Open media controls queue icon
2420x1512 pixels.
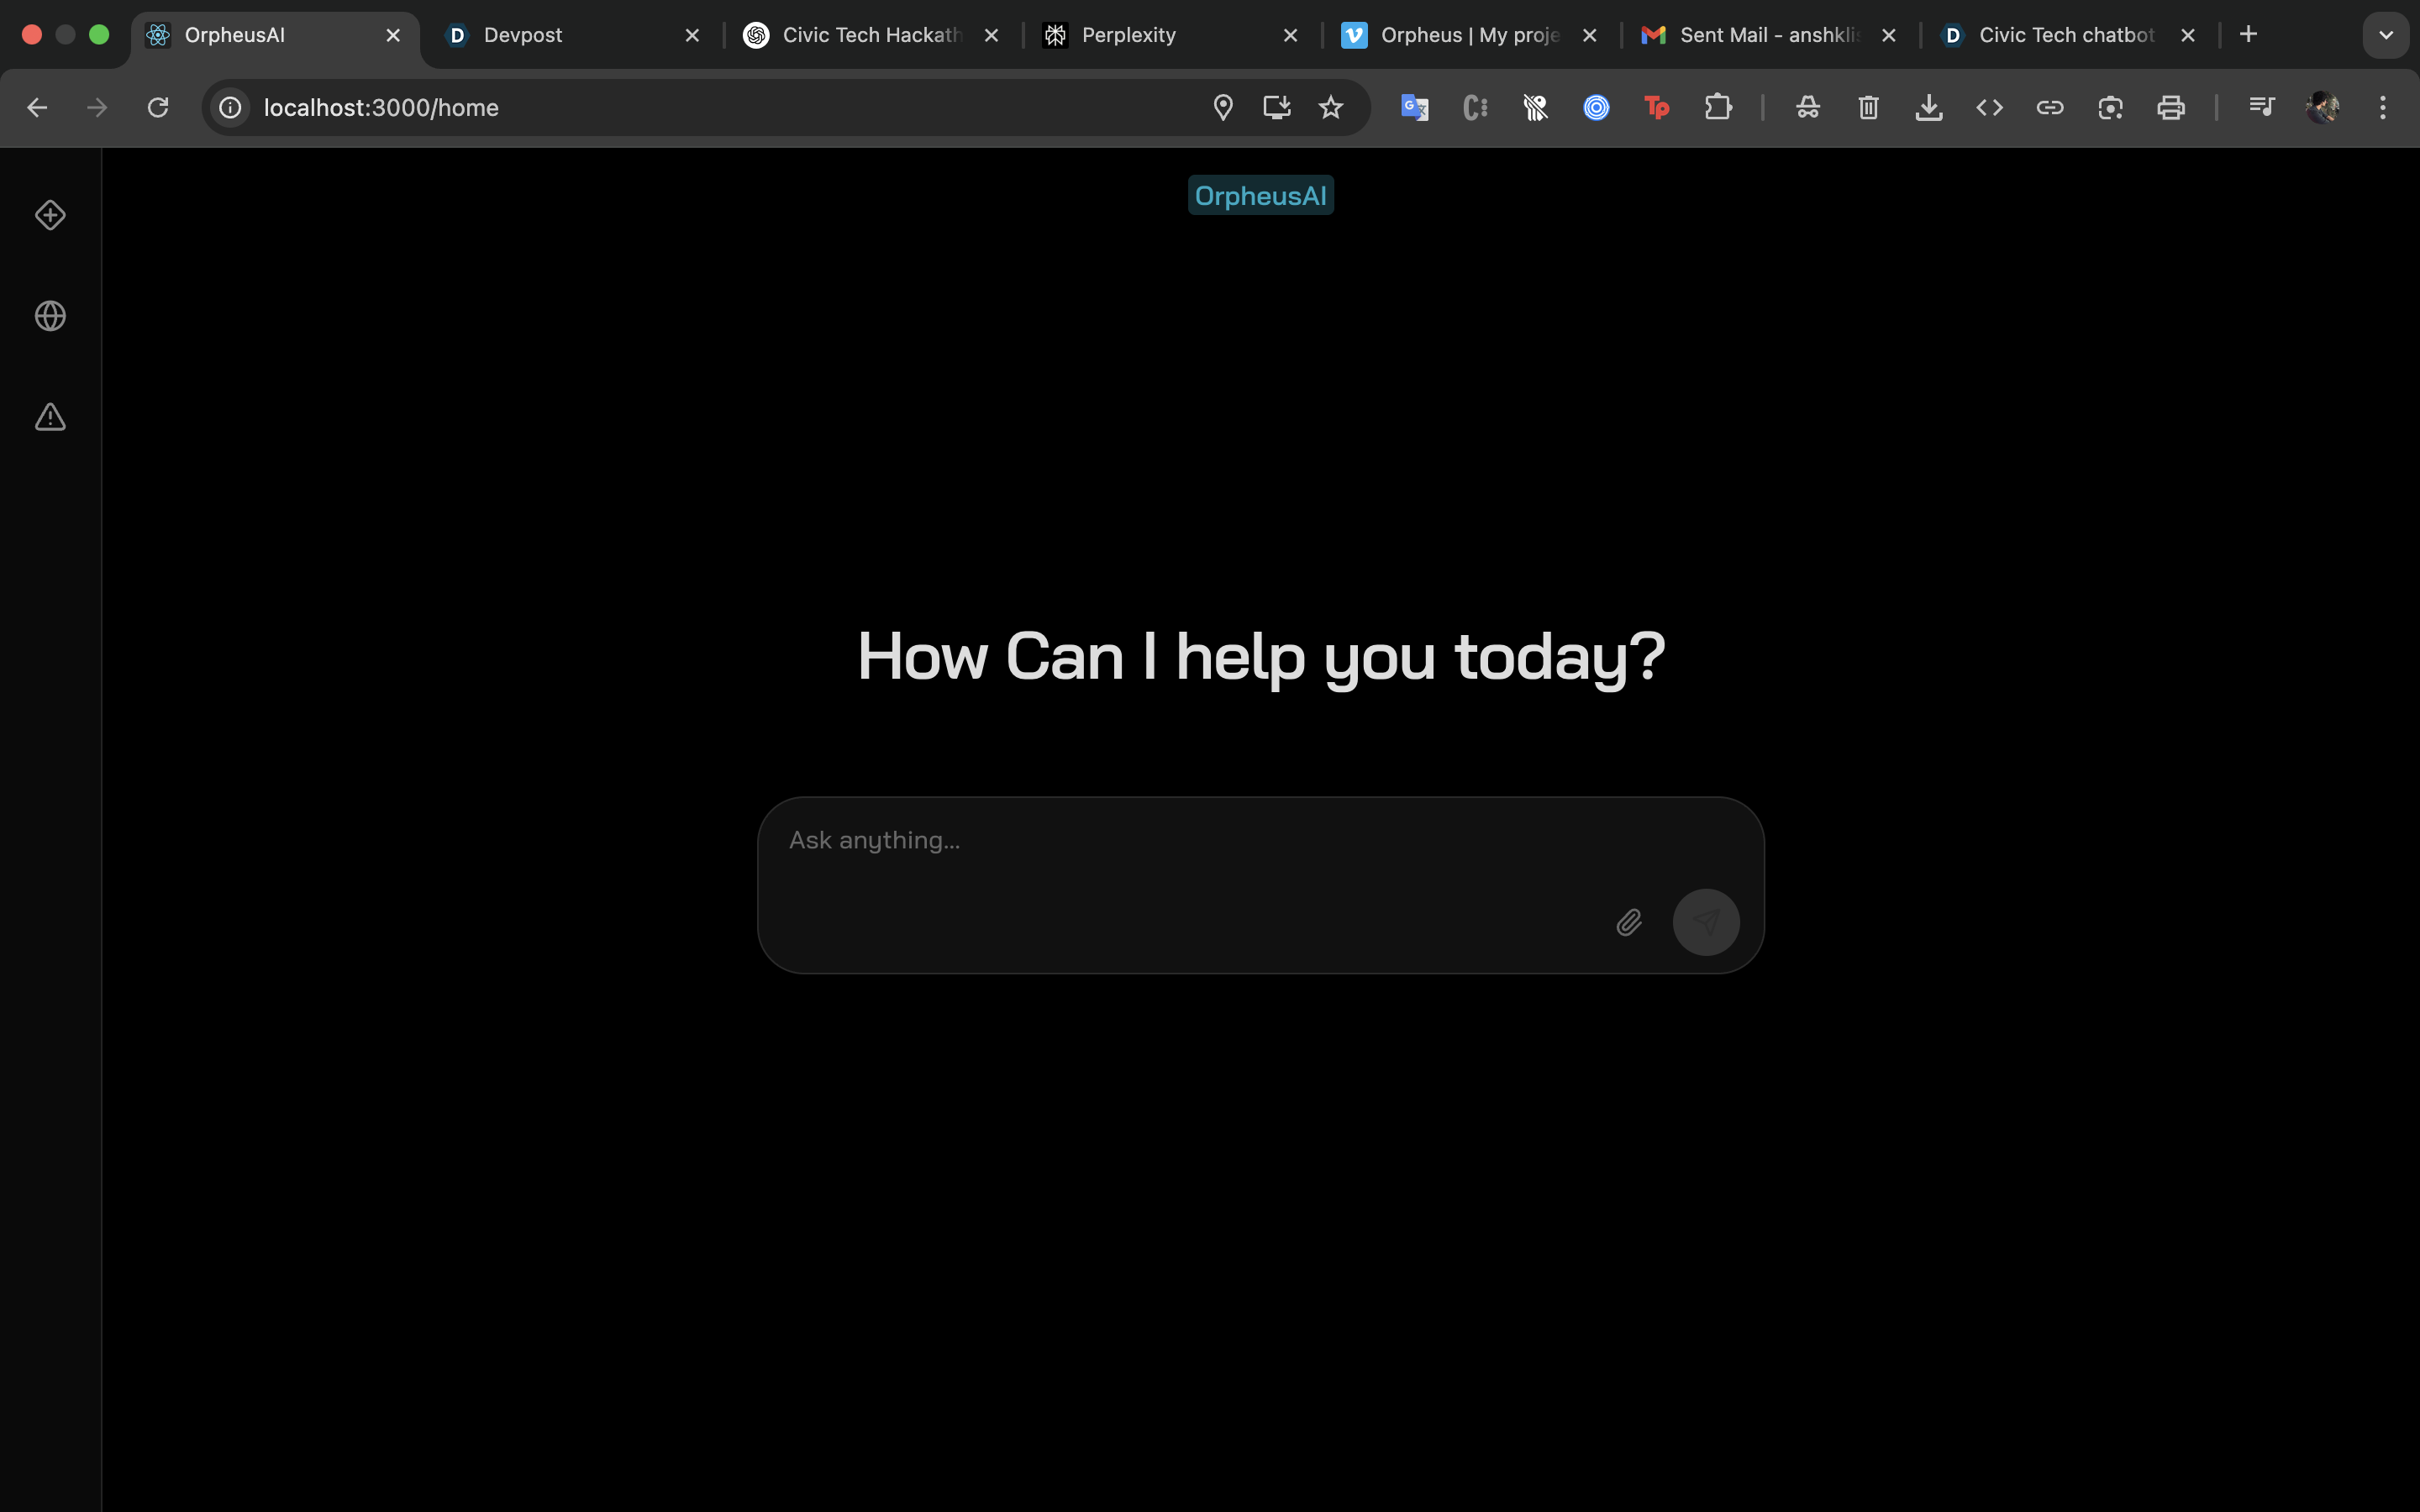click(x=2261, y=107)
